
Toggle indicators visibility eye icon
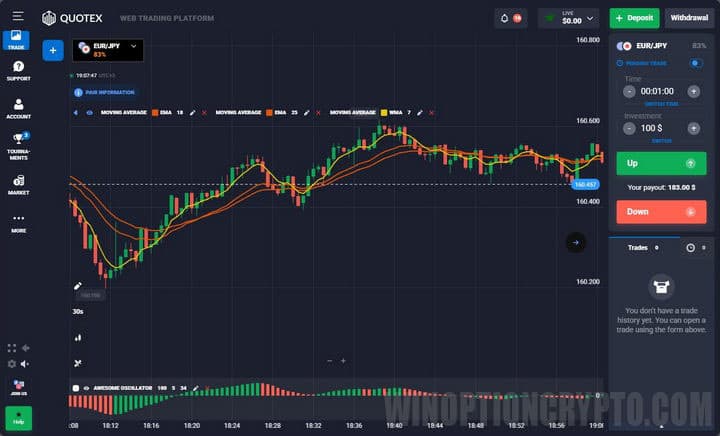click(90, 112)
